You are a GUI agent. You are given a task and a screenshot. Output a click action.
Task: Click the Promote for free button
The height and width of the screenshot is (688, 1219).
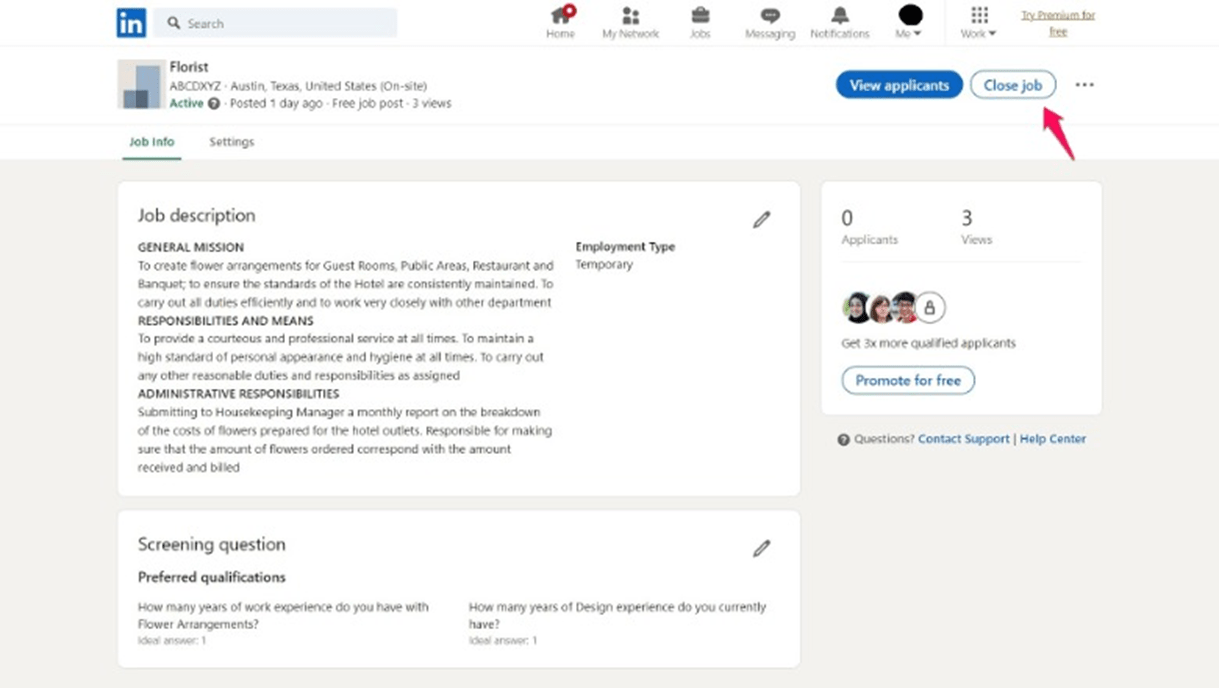[908, 381]
